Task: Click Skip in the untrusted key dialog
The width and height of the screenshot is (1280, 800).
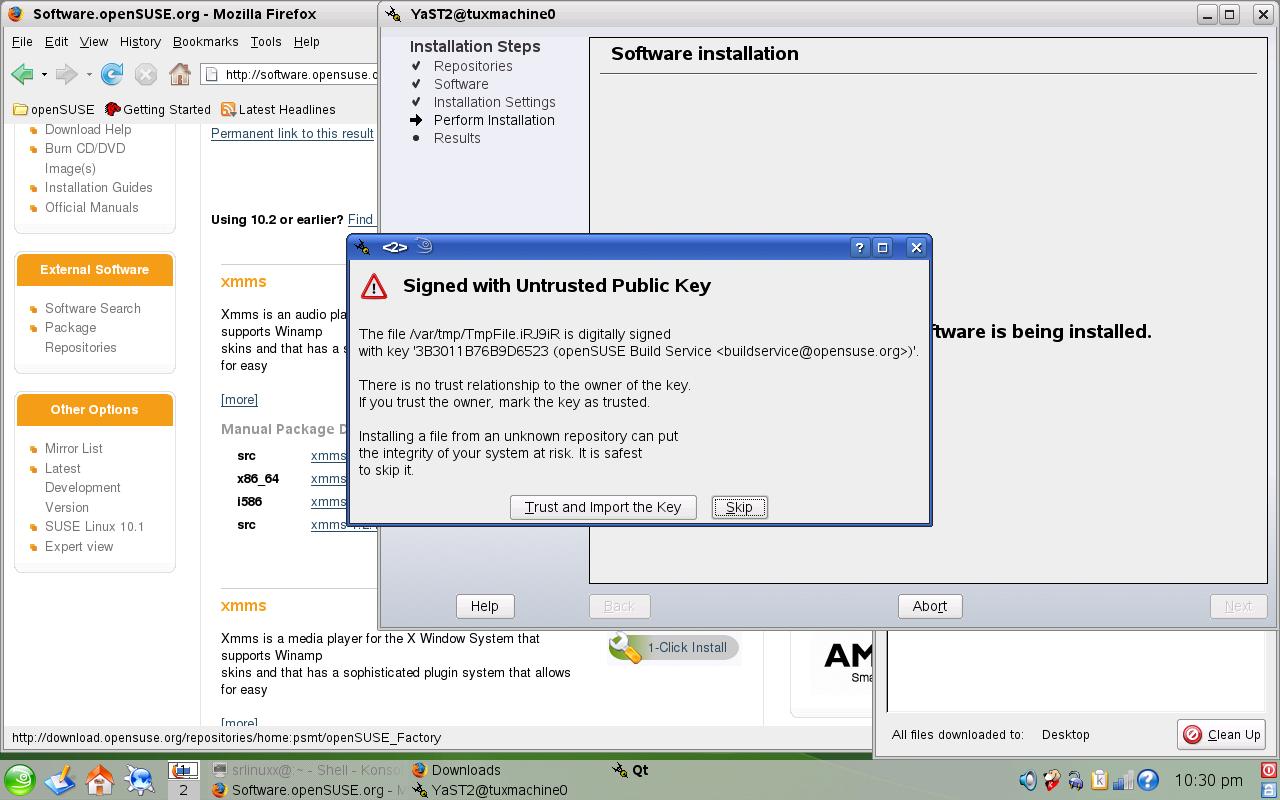Action: click(x=739, y=507)
